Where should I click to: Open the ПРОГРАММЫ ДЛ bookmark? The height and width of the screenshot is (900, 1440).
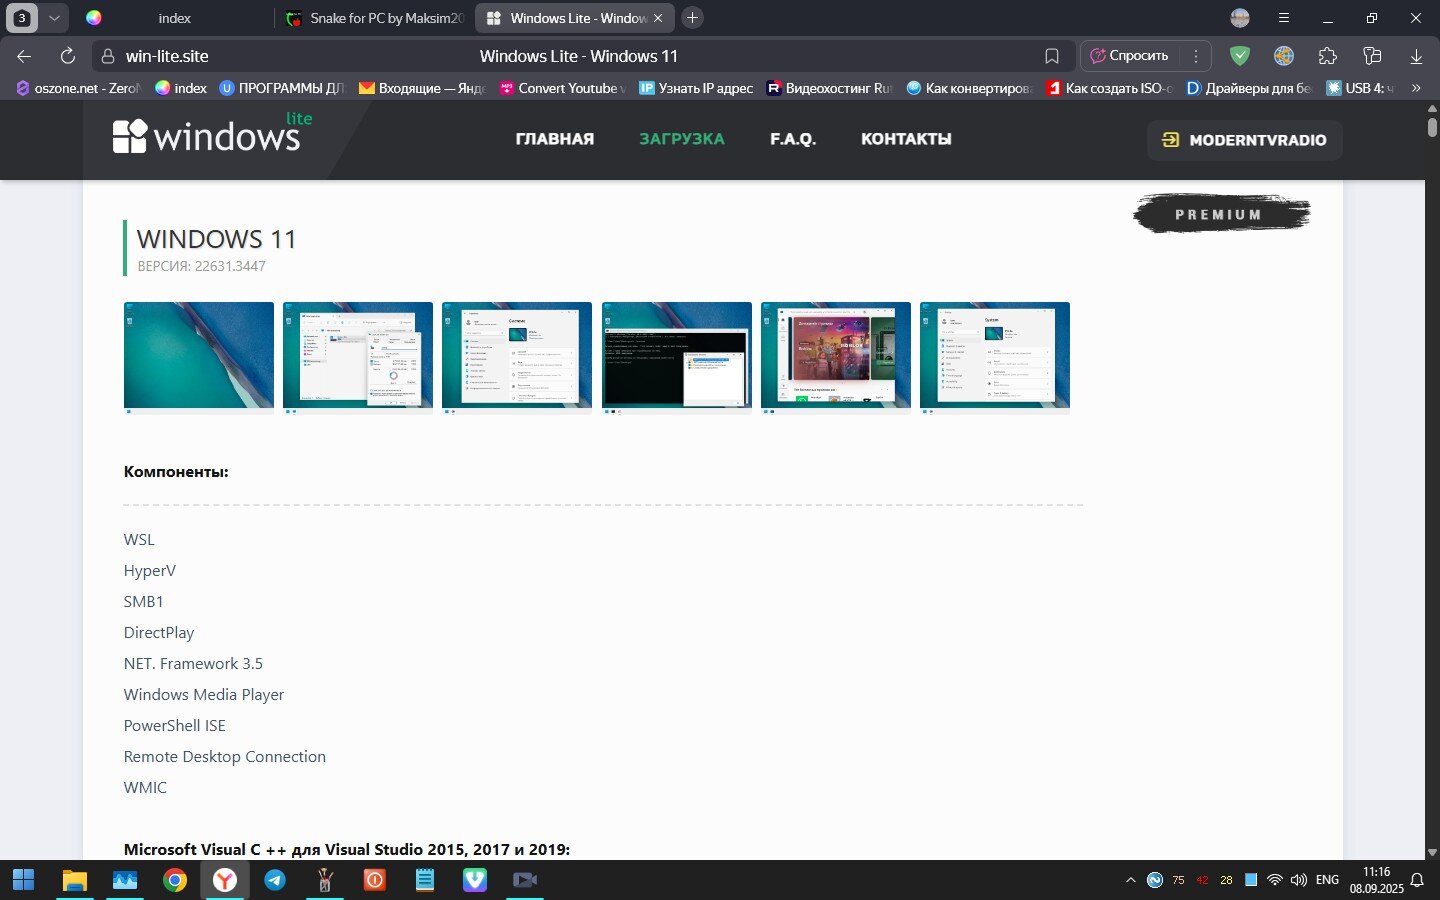click(x=282, y=88)
